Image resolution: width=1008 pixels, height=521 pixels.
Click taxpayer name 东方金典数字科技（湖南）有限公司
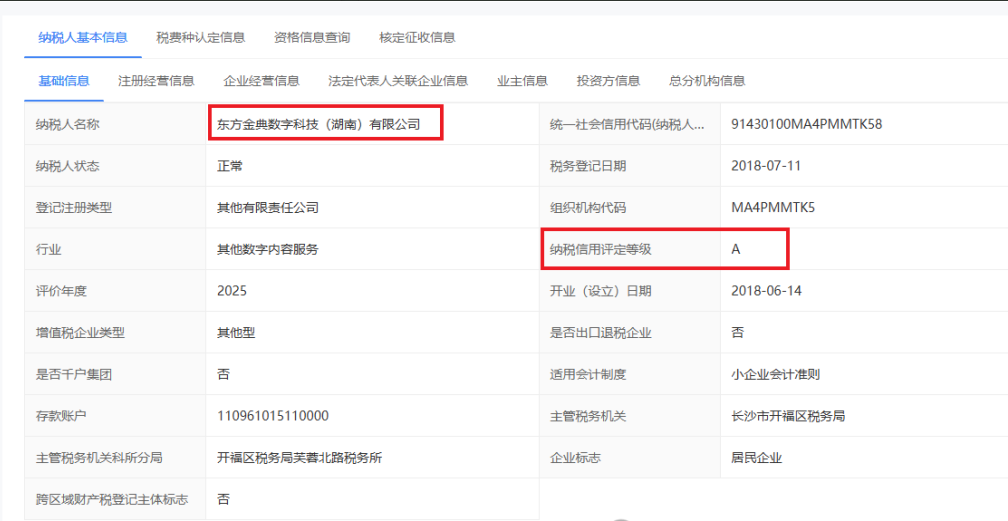pyautogui.click(x=319, y=124)
